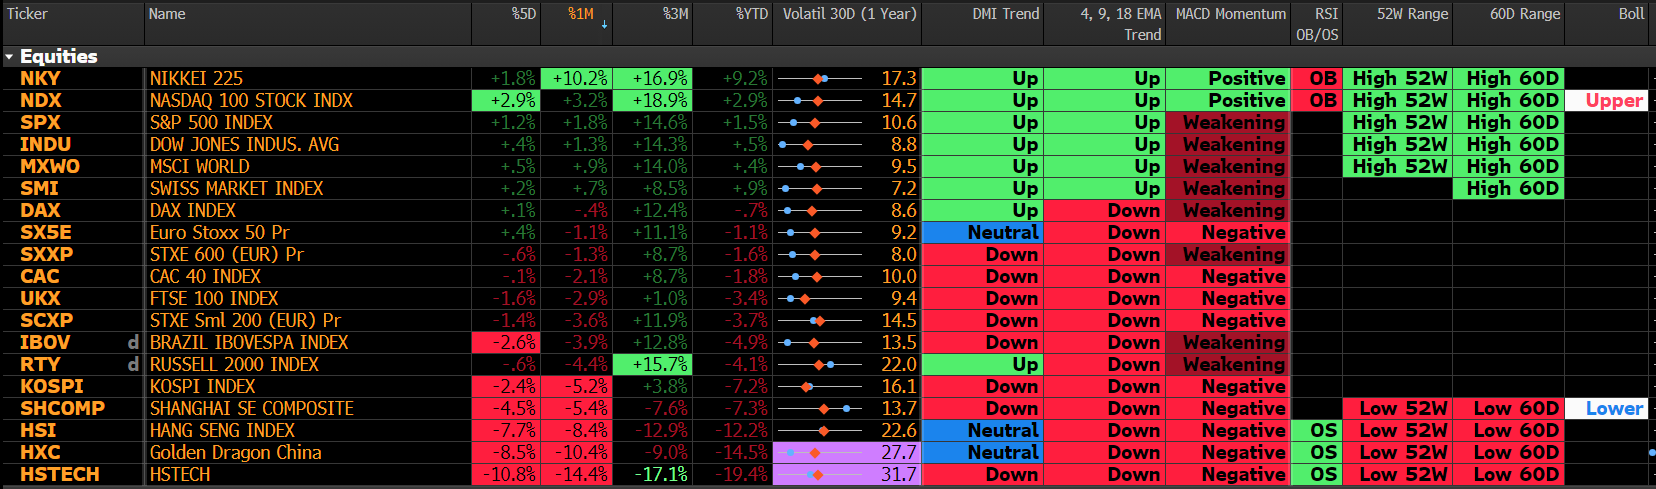Image resolution: width=1656 pixels, height=489 pixels.
Task: Click the Positive MACD cell for NKY
Action: point(1227,78)
